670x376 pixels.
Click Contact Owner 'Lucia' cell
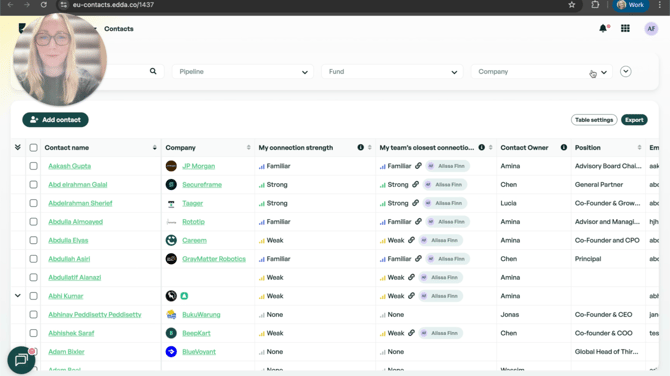click(508, 203)
